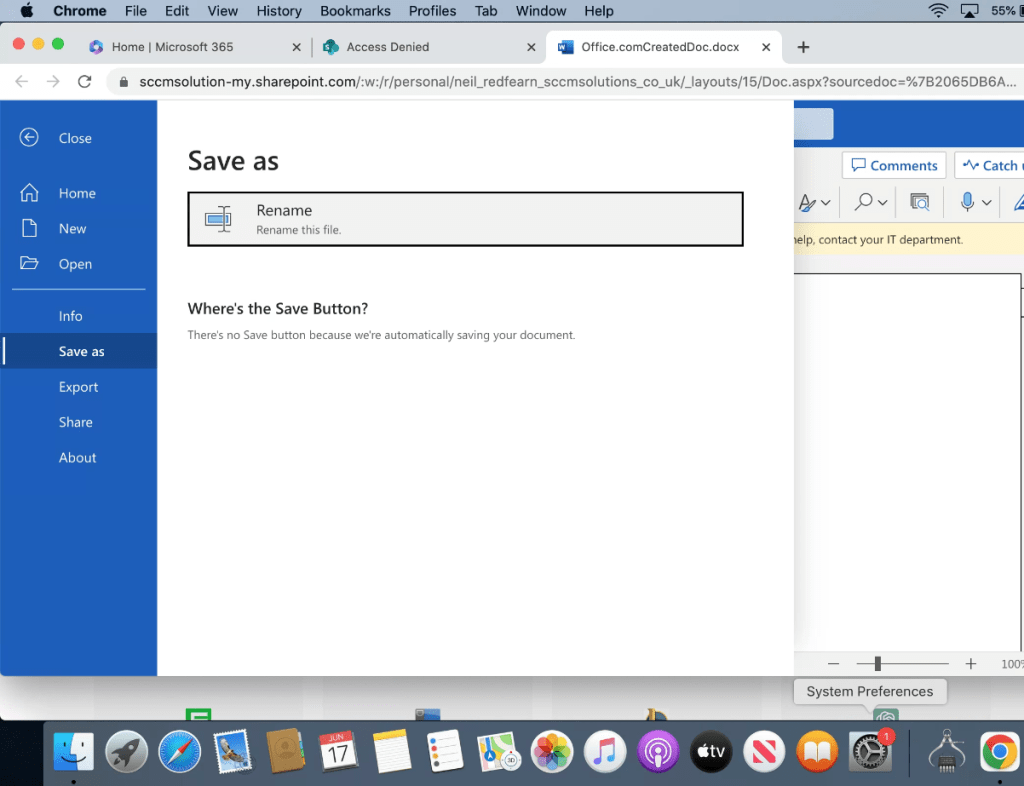
Task: Select Export in the sidebar menu
Action: [x=78, y=387]
